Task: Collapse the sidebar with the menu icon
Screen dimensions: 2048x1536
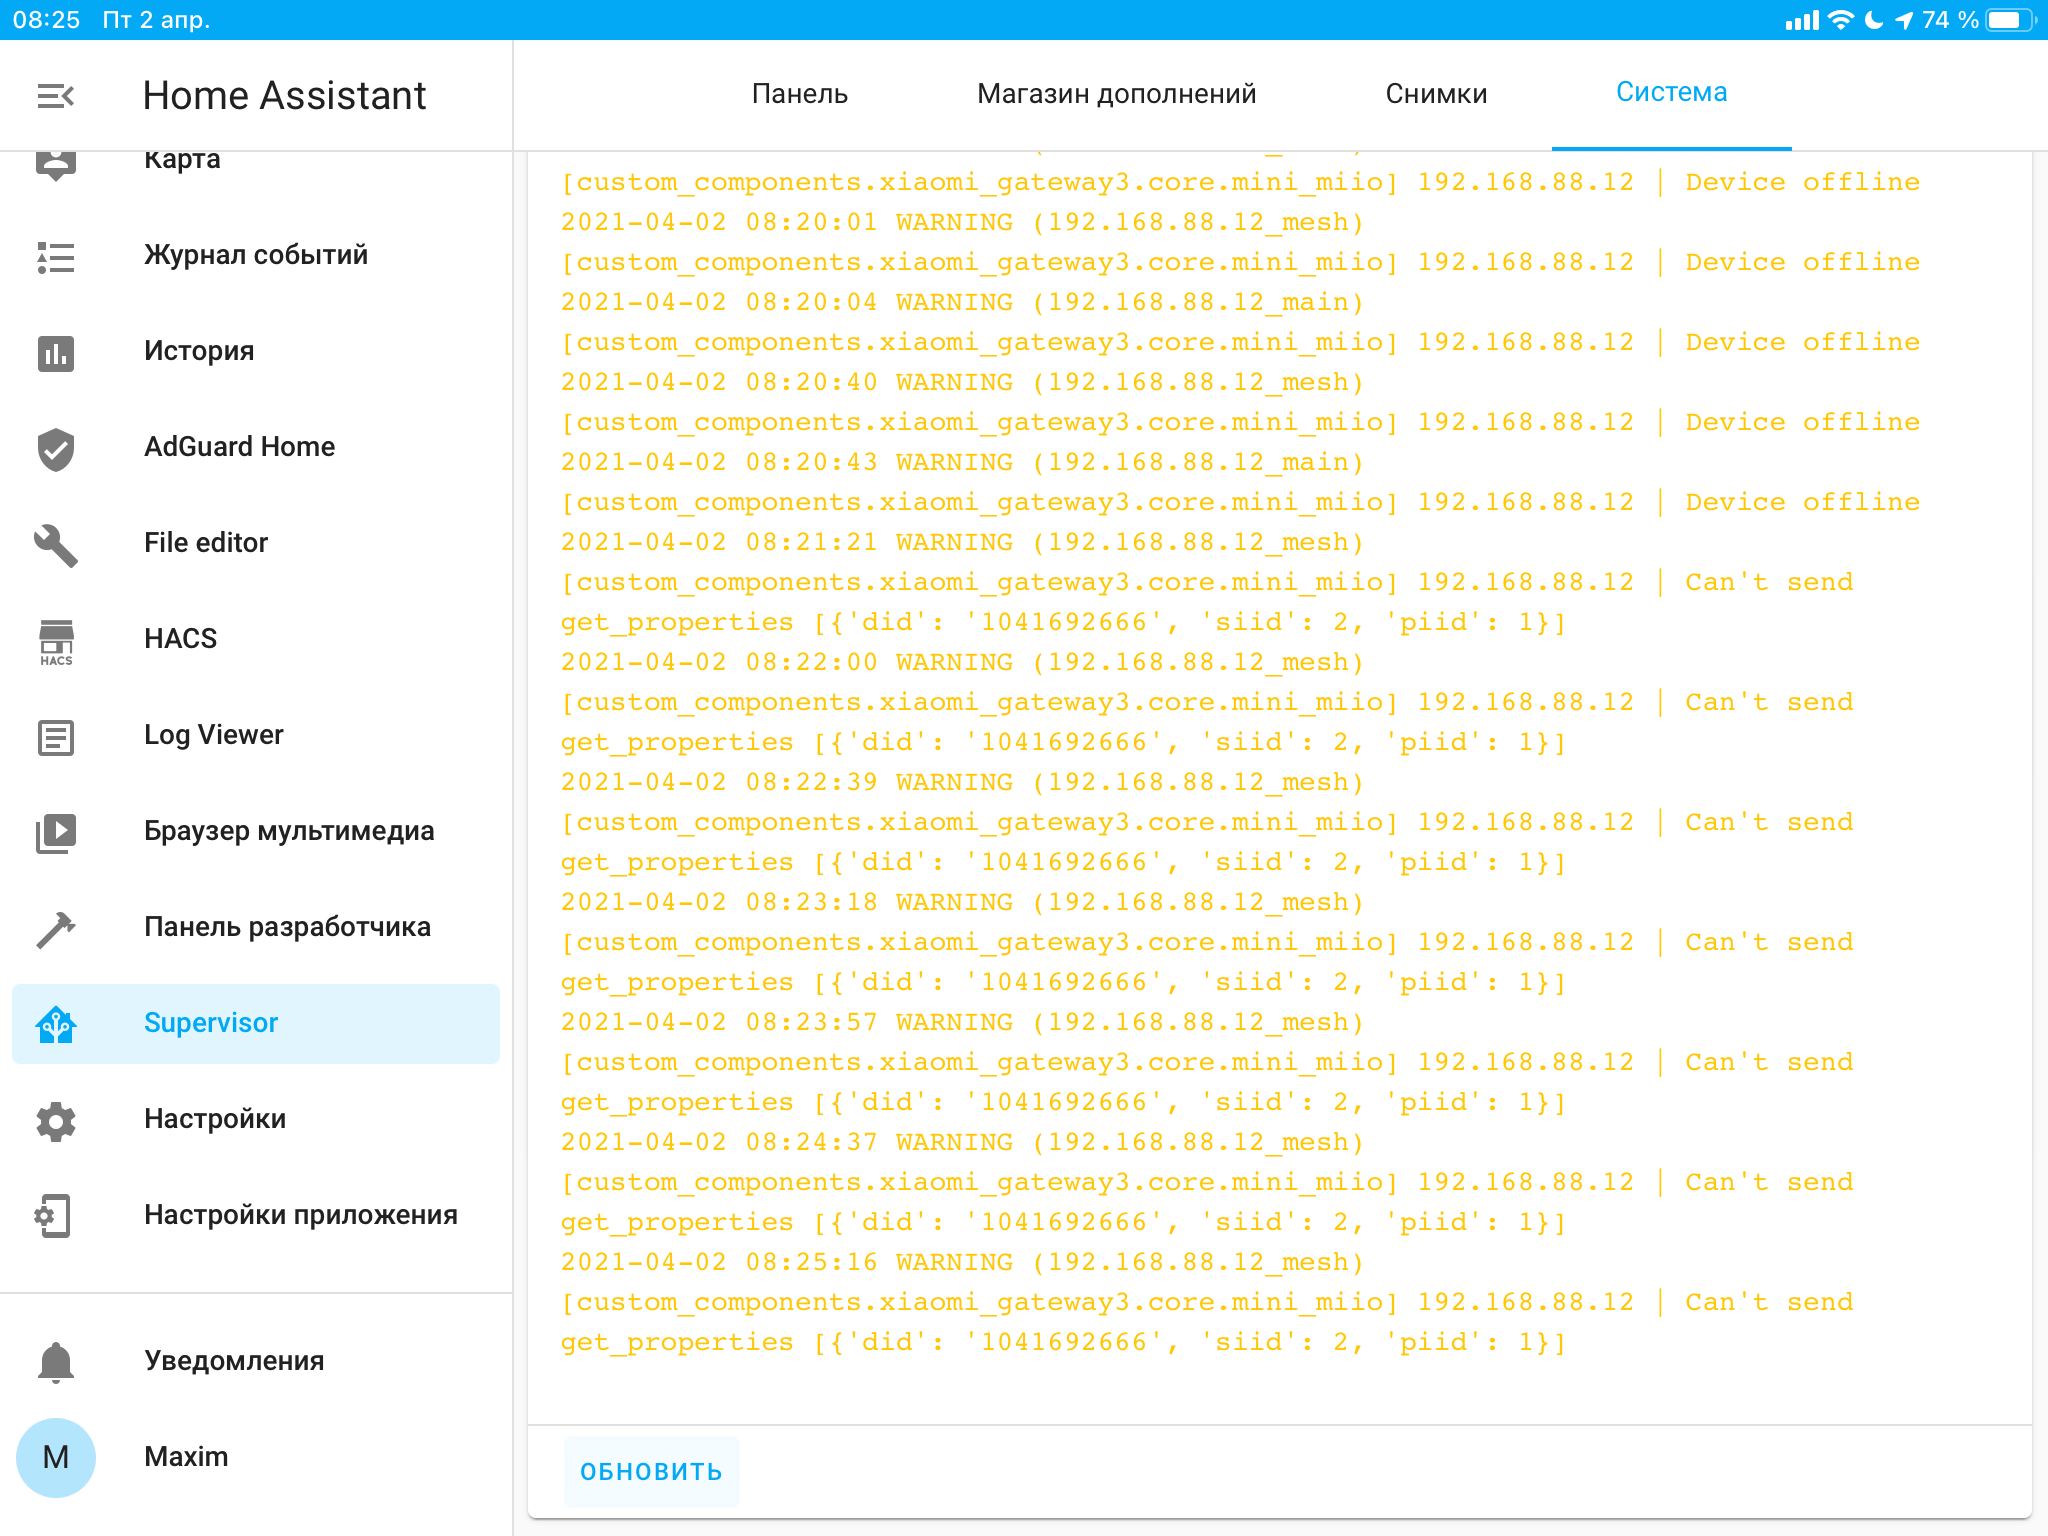Action: 56,96
